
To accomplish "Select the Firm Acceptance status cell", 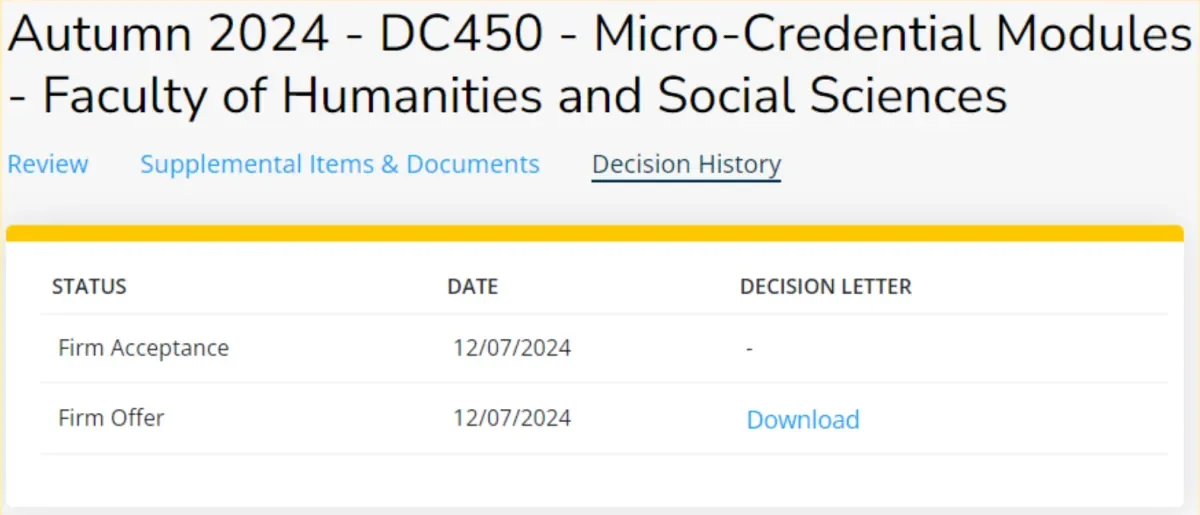I will tap(144, 348).
